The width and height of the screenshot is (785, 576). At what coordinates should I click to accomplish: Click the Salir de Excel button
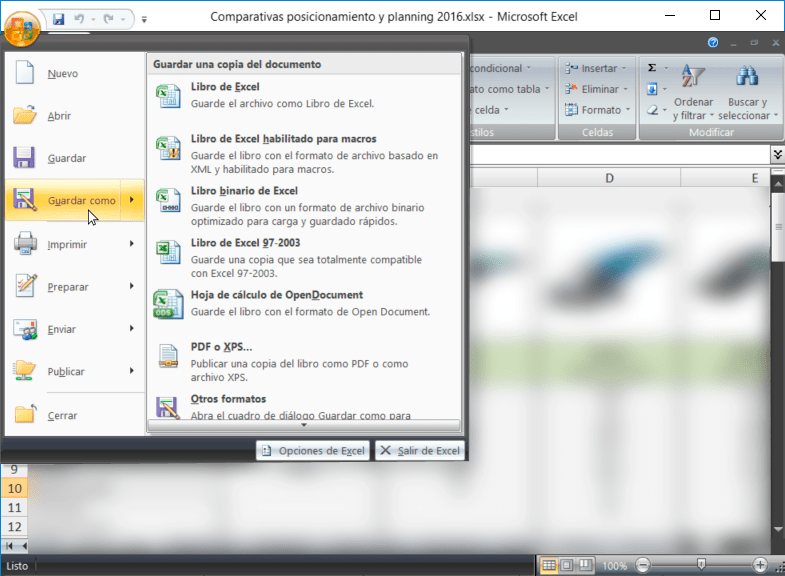pos(420,451)
